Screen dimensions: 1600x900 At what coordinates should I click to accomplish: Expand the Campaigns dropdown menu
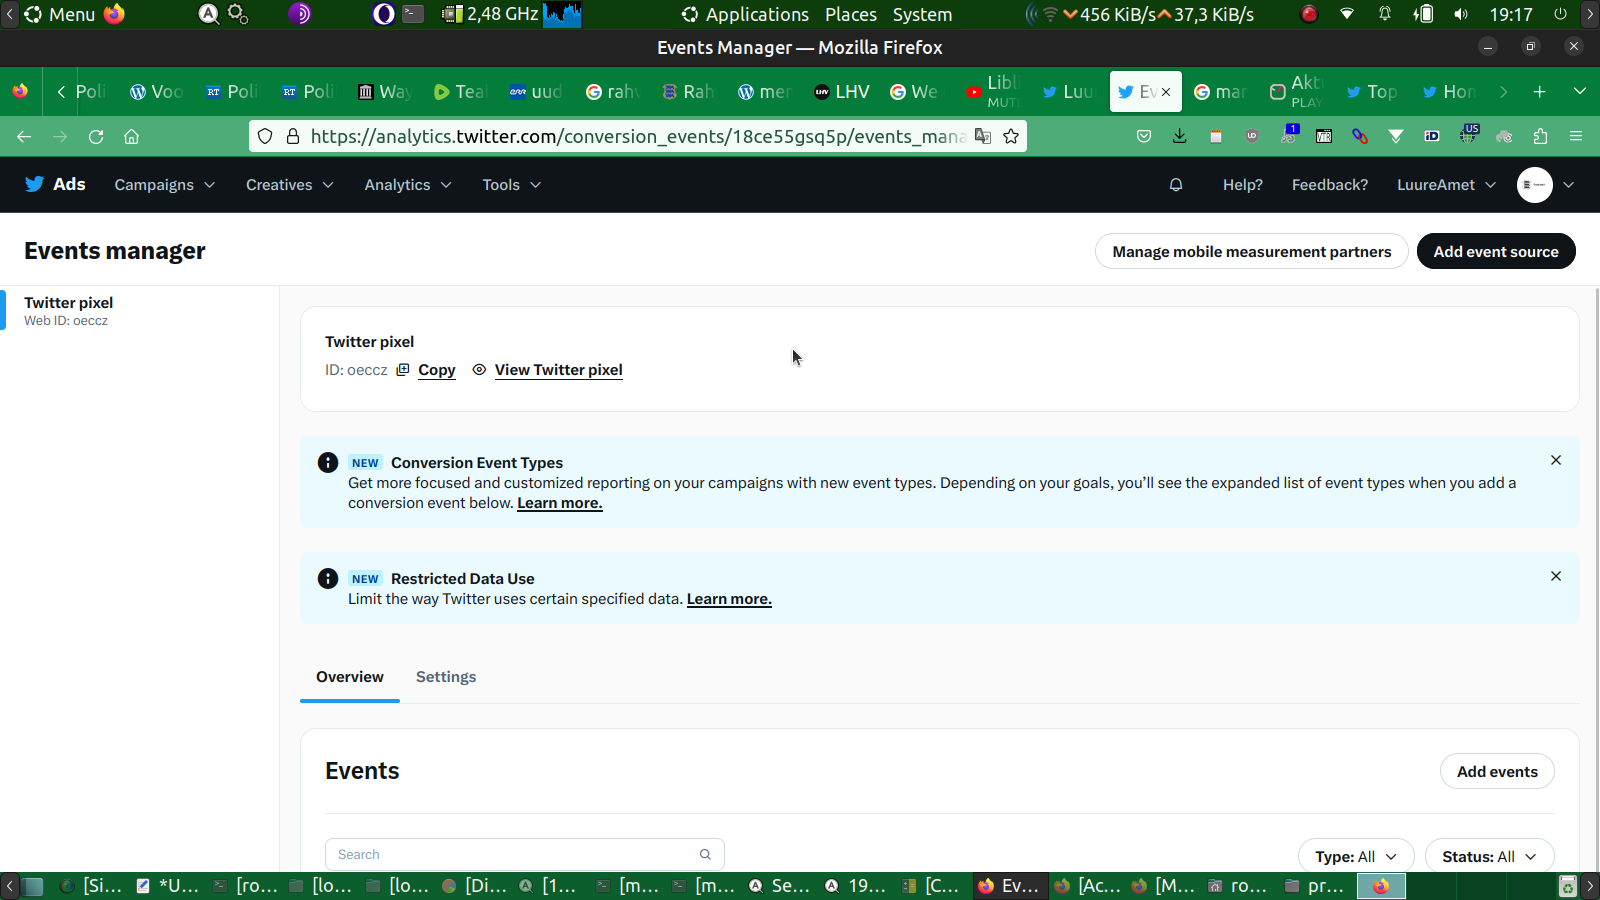pos(165,185)
